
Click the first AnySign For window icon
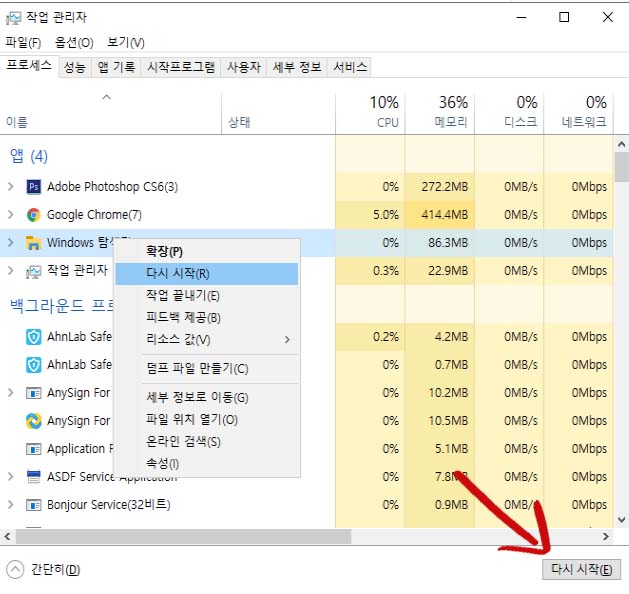coord(34,393)
